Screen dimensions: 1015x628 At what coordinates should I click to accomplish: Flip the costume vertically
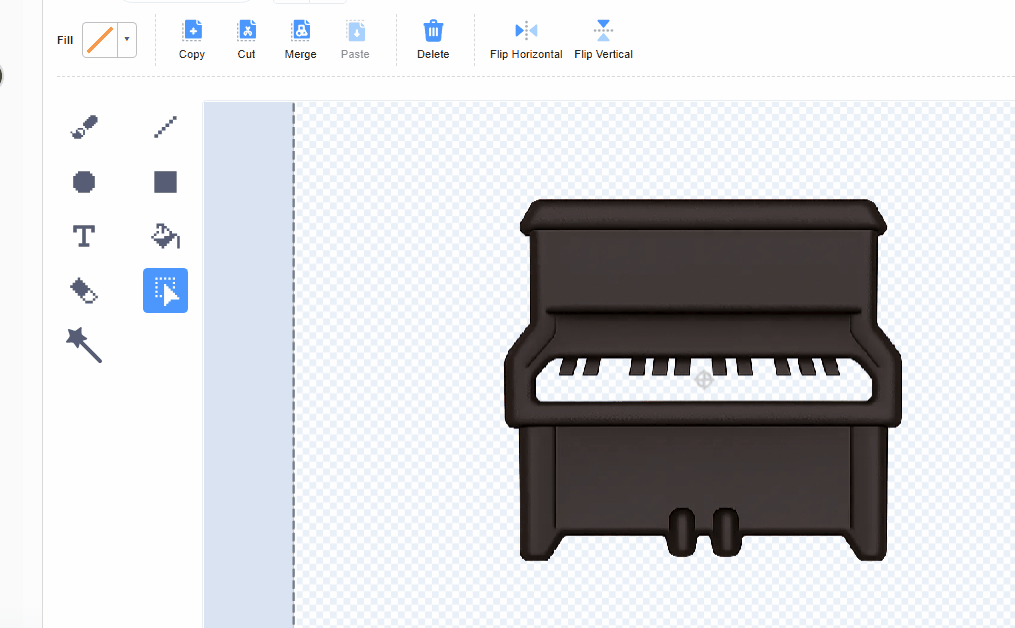tap(603, 39)
